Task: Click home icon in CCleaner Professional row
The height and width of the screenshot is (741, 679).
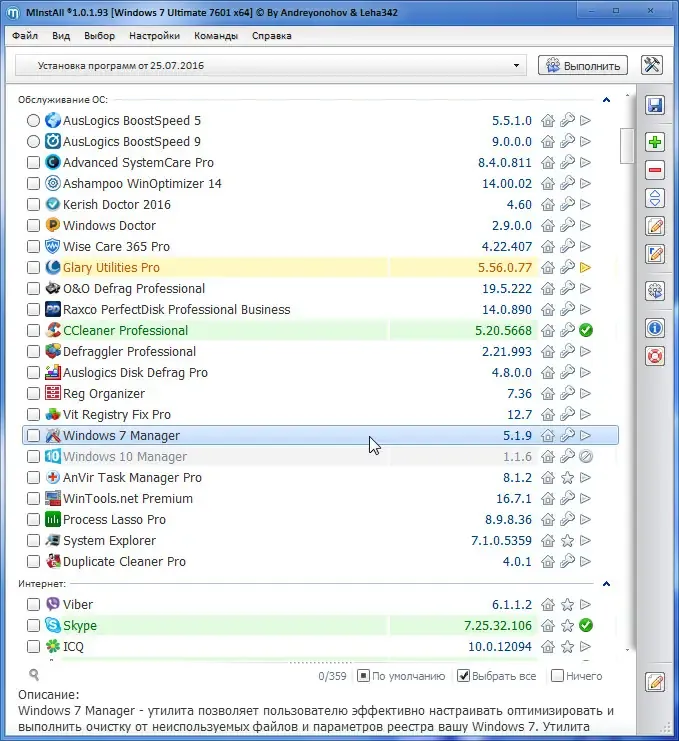Action: 548,330
